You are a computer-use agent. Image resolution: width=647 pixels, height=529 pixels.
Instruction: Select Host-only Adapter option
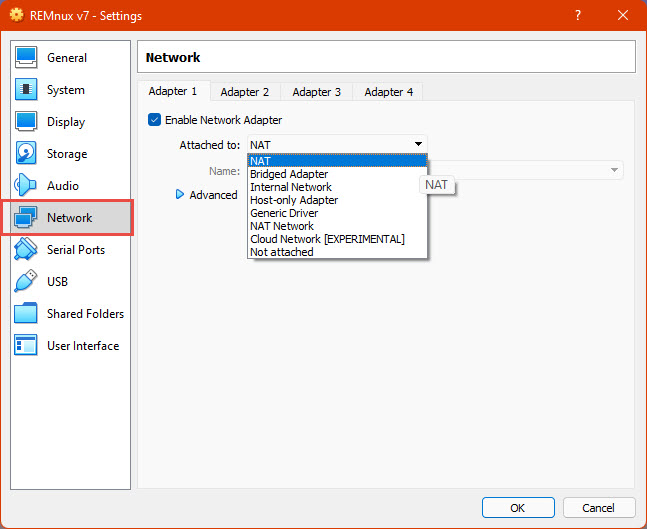(294, 200)
